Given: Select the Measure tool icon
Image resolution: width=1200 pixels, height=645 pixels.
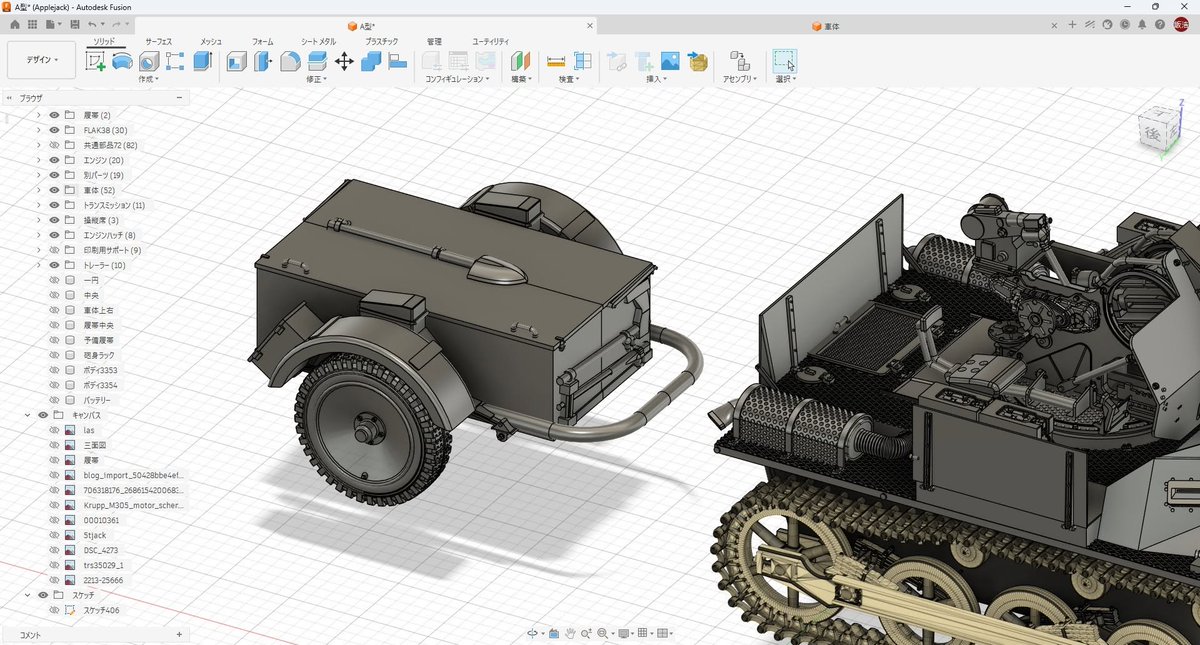Looking at the screenshot, I should [x=556, y=61].
